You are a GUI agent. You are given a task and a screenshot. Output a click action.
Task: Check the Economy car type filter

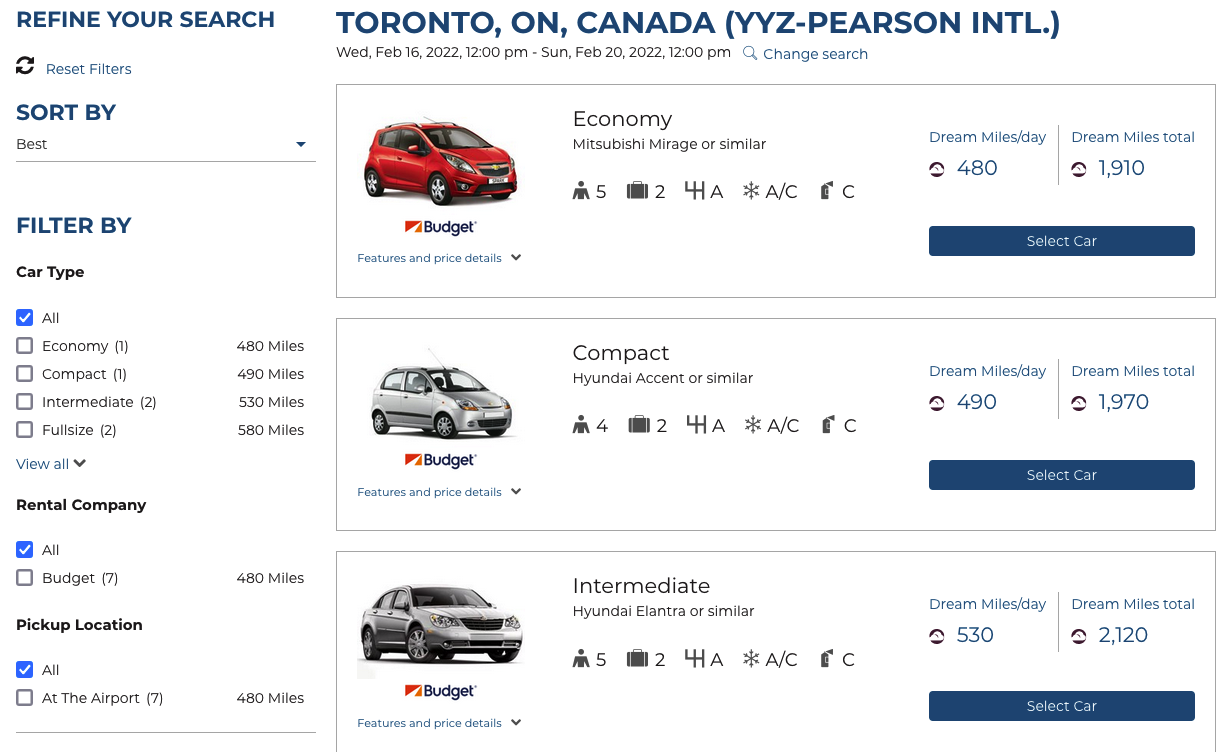(25, 346)
